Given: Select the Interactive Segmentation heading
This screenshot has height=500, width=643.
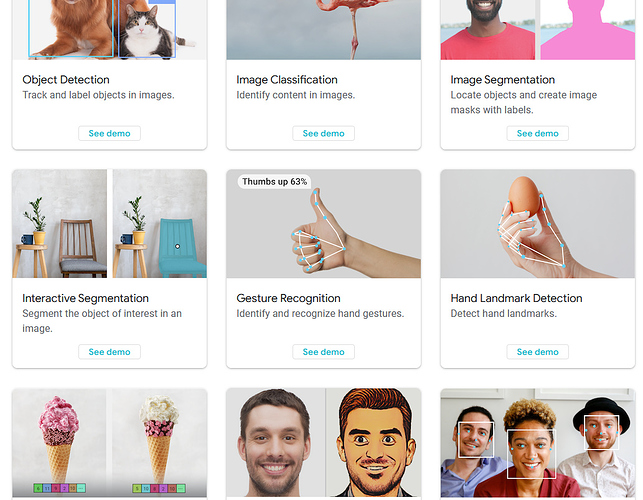Looking at the screenshot, I should pyautogui.click(x=85, y=298).
